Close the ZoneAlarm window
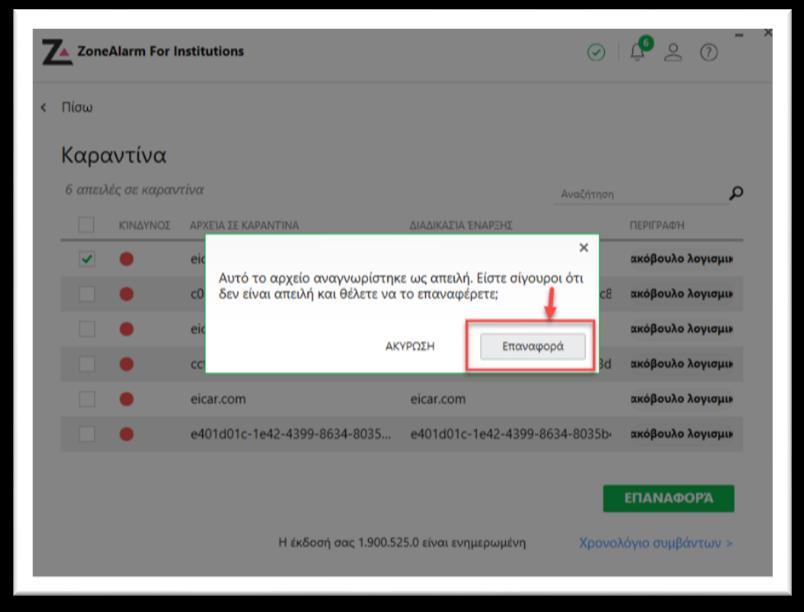Screen dimensions: 804x612 768,33
